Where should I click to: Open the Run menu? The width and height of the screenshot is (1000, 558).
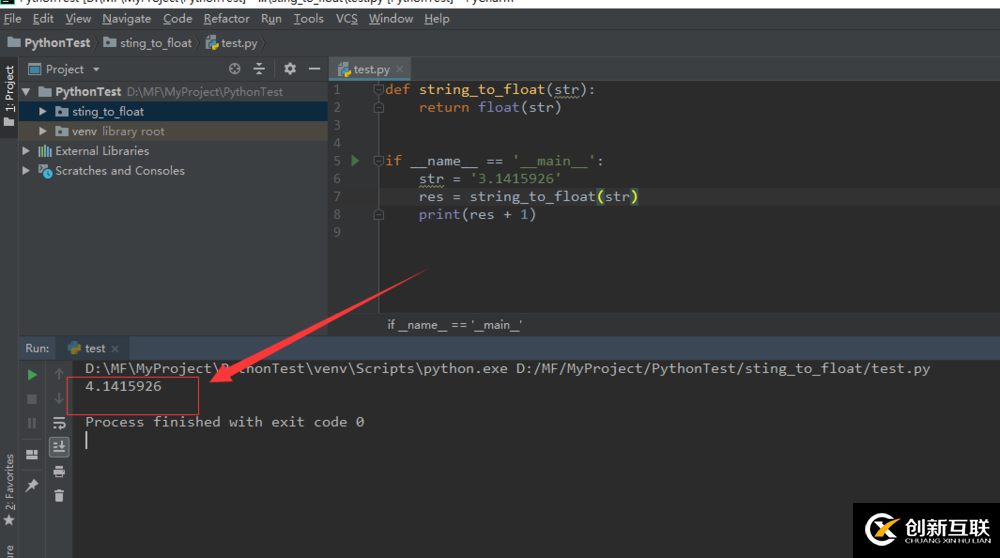[x=271, y=19]
